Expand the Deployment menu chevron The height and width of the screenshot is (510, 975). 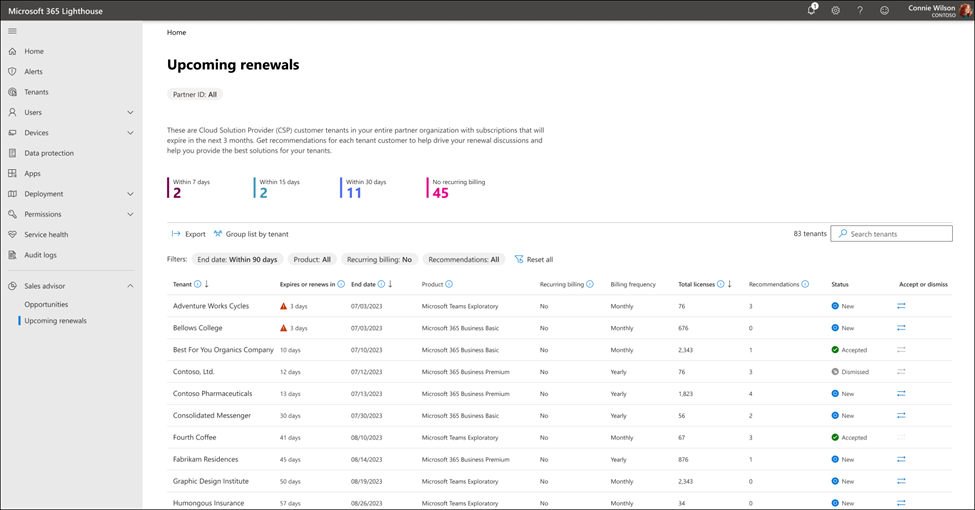point(130,194)
